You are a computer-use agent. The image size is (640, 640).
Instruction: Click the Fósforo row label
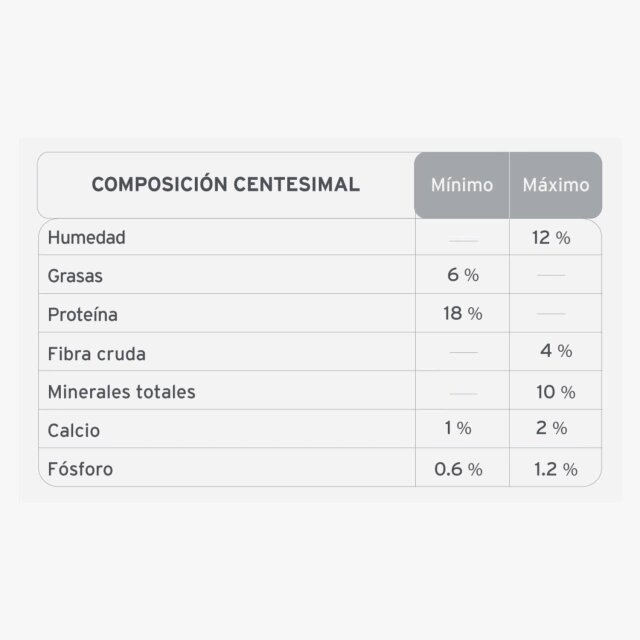point(80,469)
